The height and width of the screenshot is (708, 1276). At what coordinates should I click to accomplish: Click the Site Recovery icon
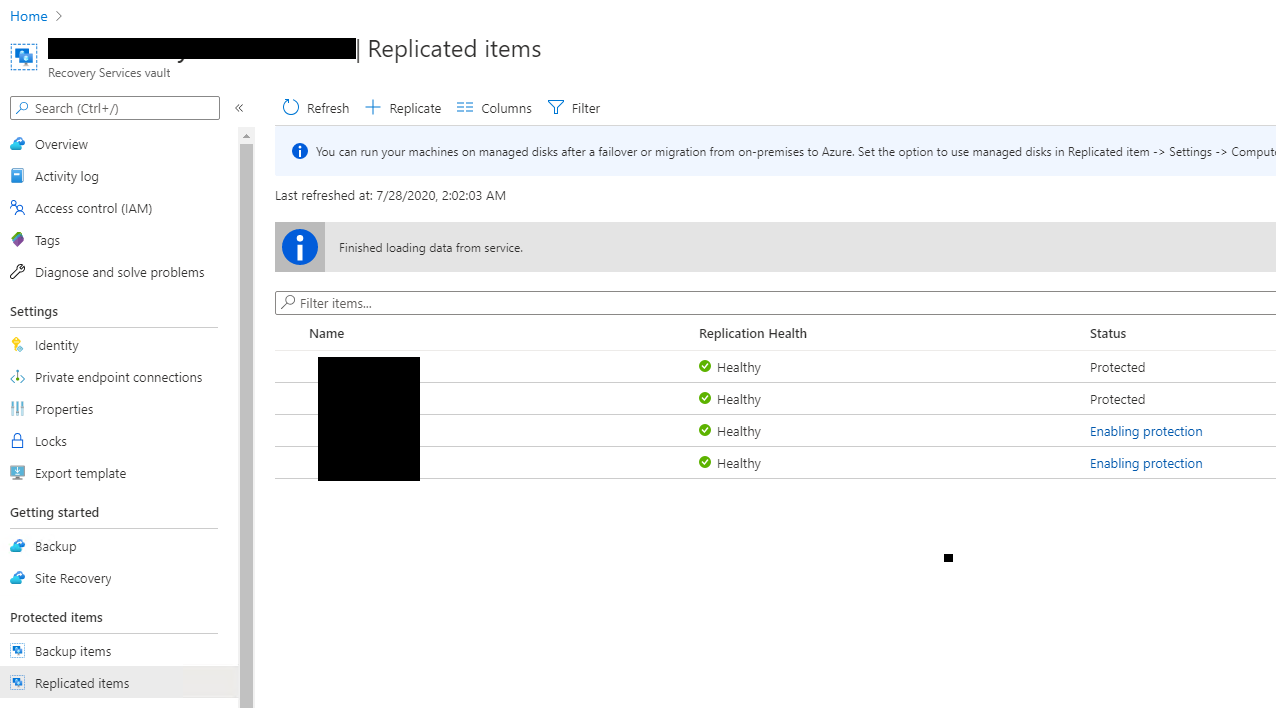tap(17, 579)
